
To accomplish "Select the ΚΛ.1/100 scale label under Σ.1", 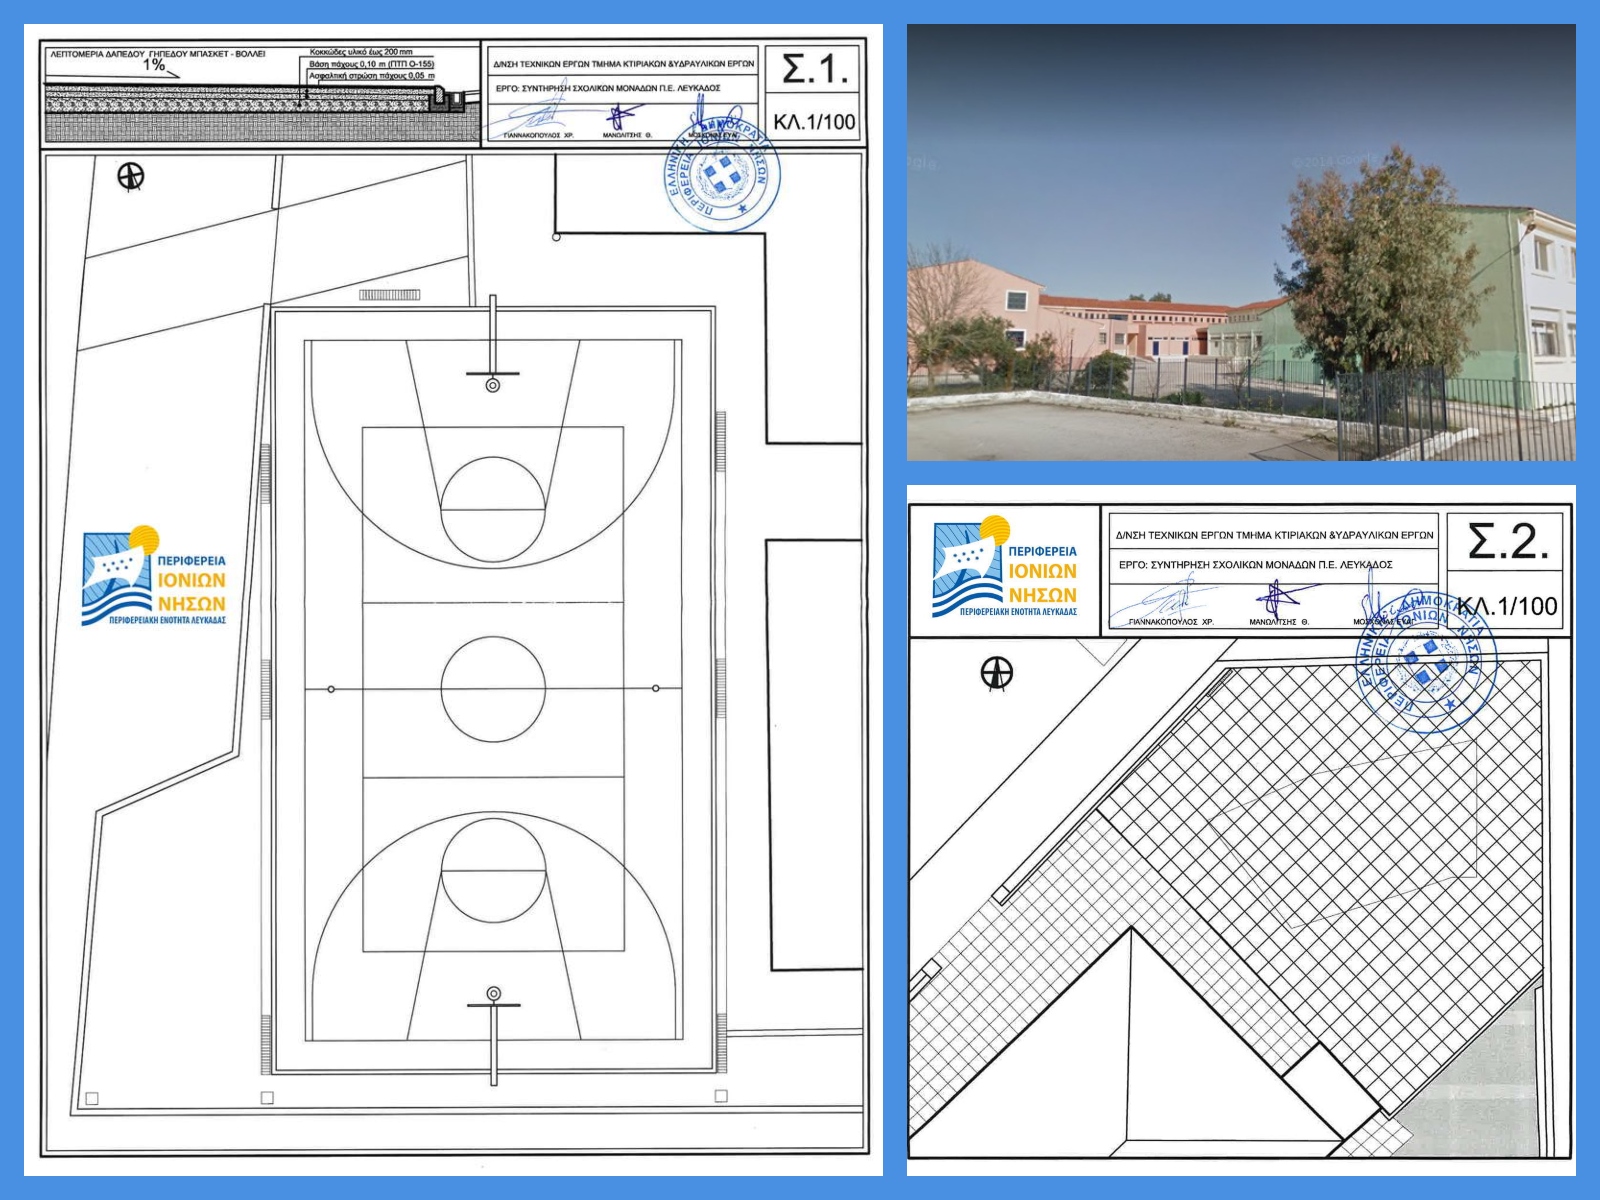I will [814, 122].
